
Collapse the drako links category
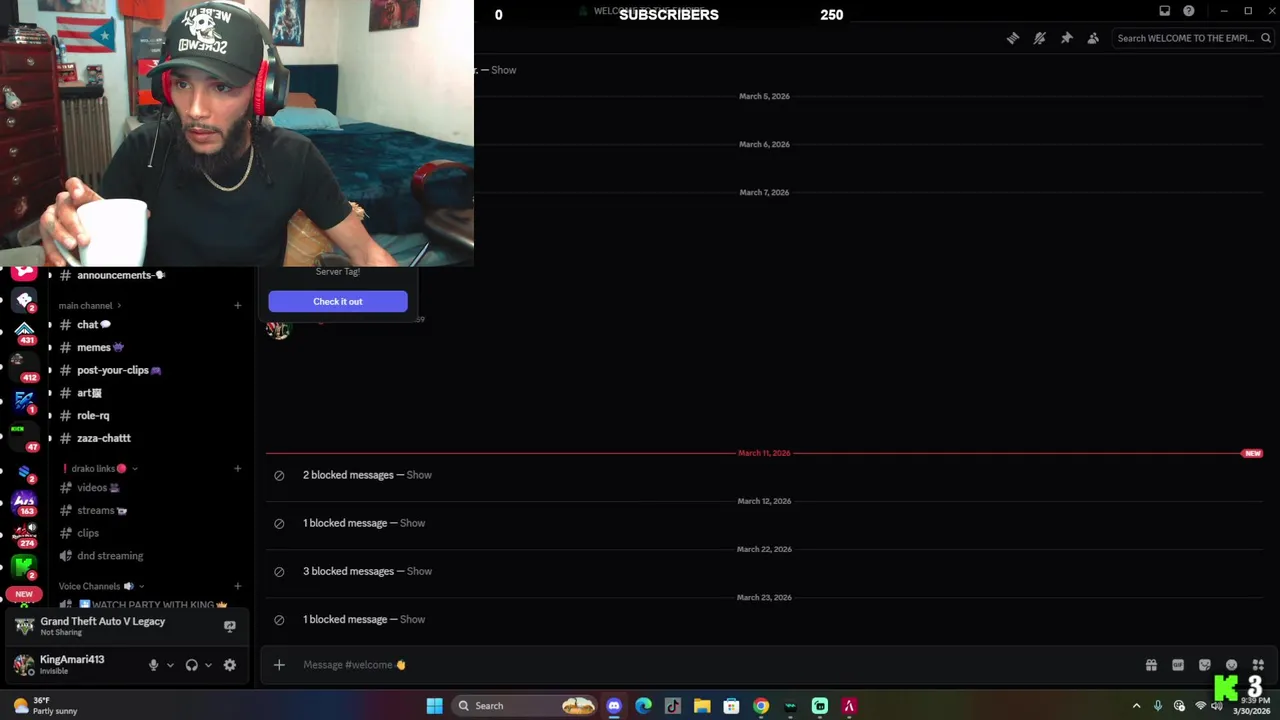(100, 468)
